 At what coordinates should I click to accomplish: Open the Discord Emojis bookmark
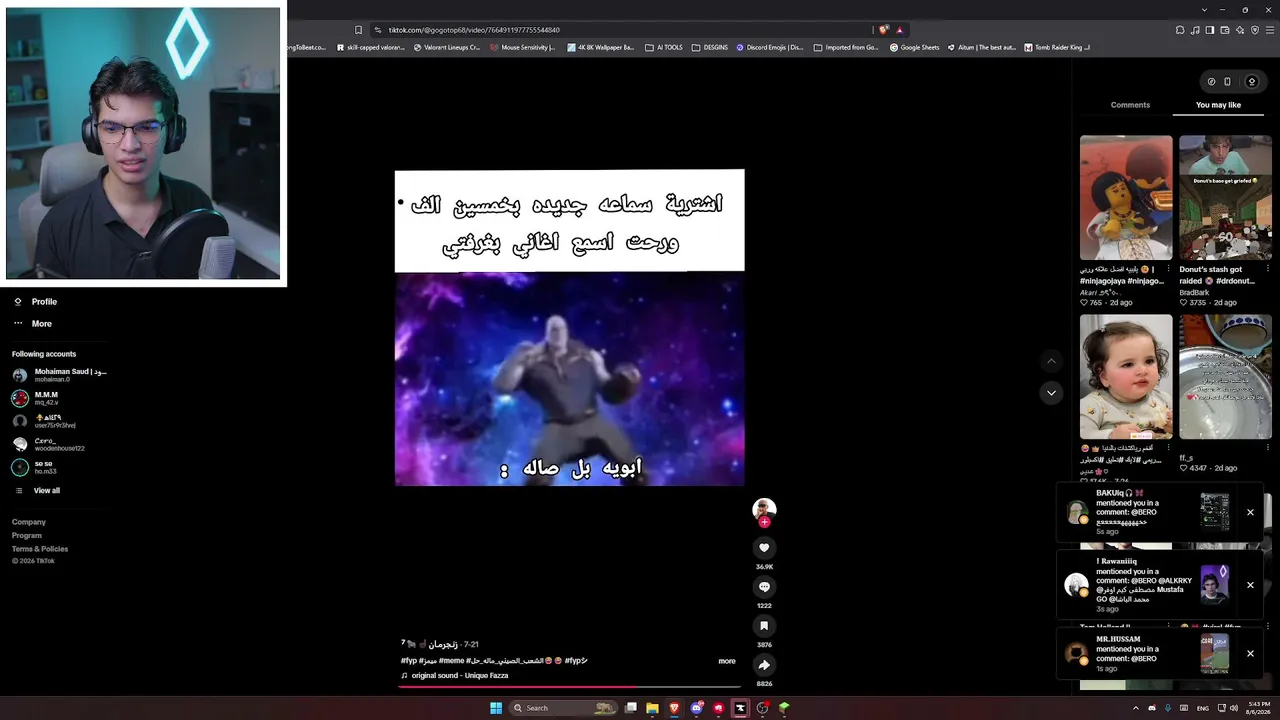(x=770, y=47)
